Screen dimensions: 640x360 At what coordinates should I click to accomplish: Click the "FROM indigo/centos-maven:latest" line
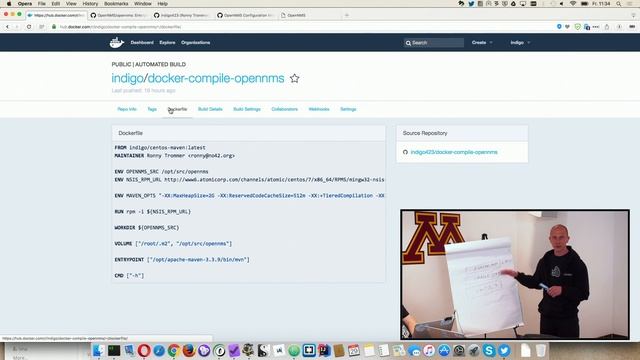pos(160,148)
